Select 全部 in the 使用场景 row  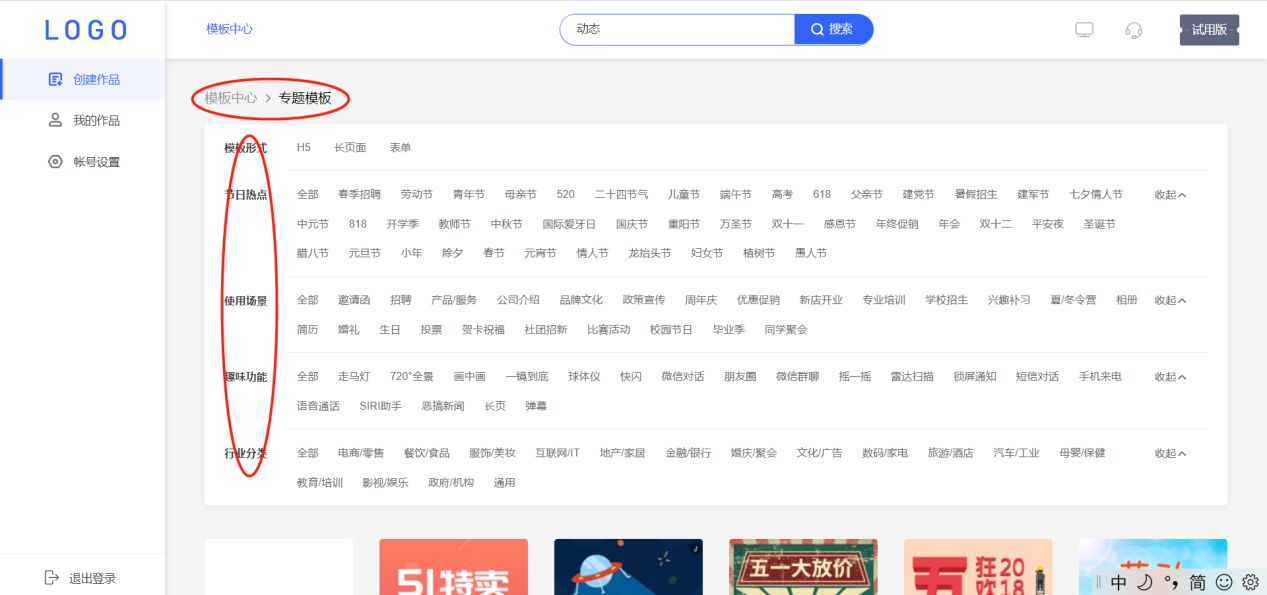(x=308, y=300)
